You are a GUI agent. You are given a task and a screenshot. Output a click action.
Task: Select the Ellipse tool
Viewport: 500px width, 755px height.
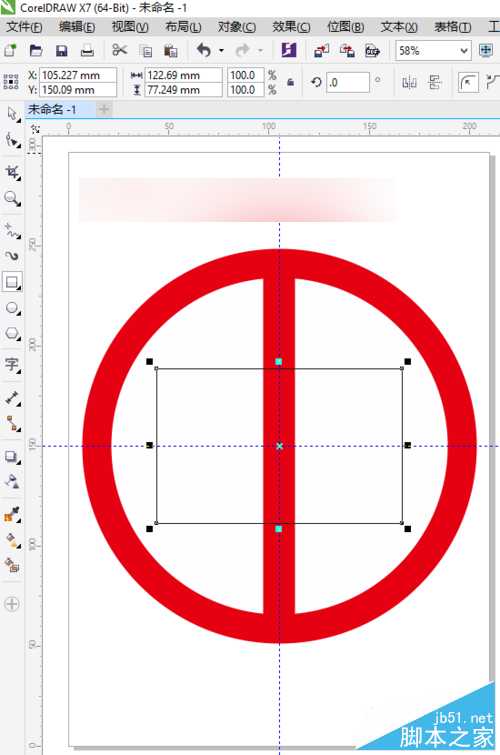coord(12,308)
